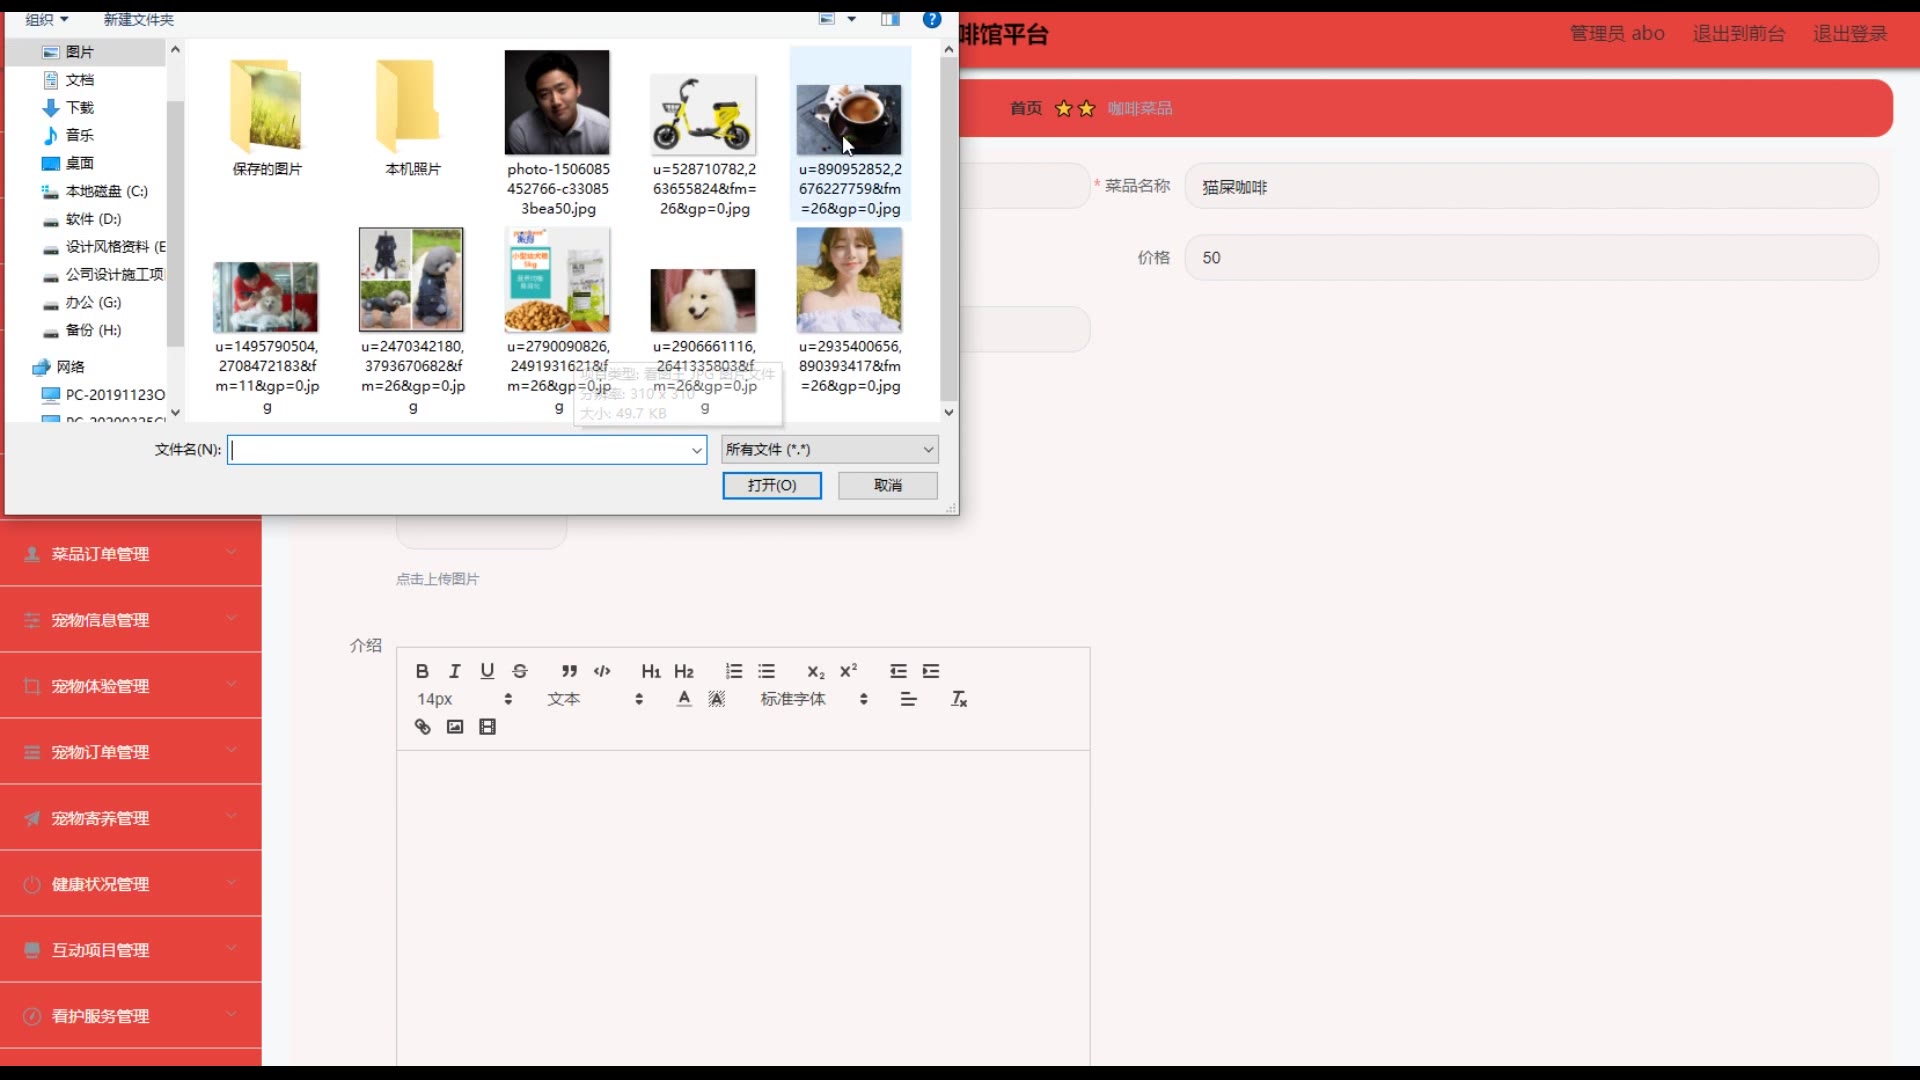Toggle strikethrough text formatting
The image size is (1920, 1080).
[520, 671]
